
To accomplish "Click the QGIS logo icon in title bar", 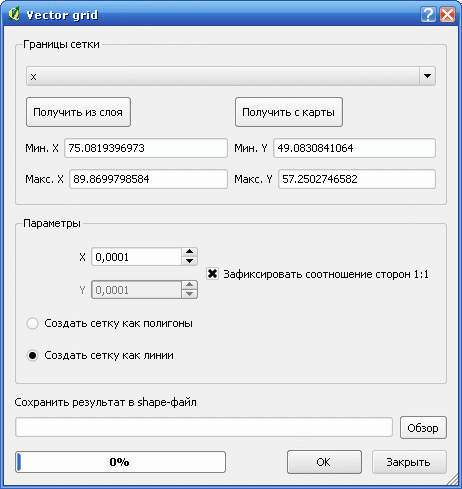I will (x=14, y=14).
